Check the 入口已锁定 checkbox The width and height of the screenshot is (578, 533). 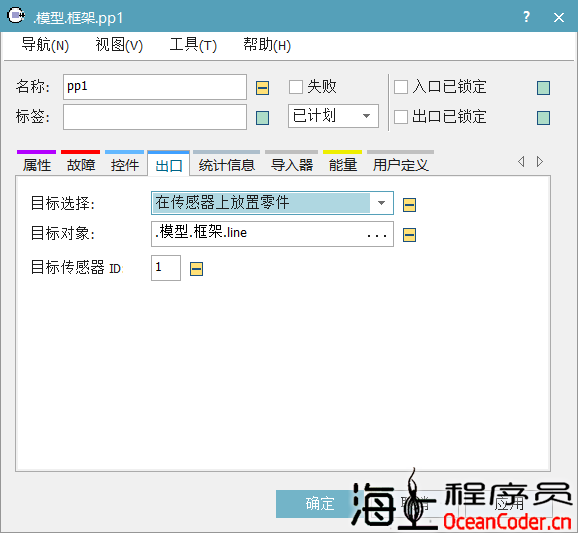pos(401,87)
